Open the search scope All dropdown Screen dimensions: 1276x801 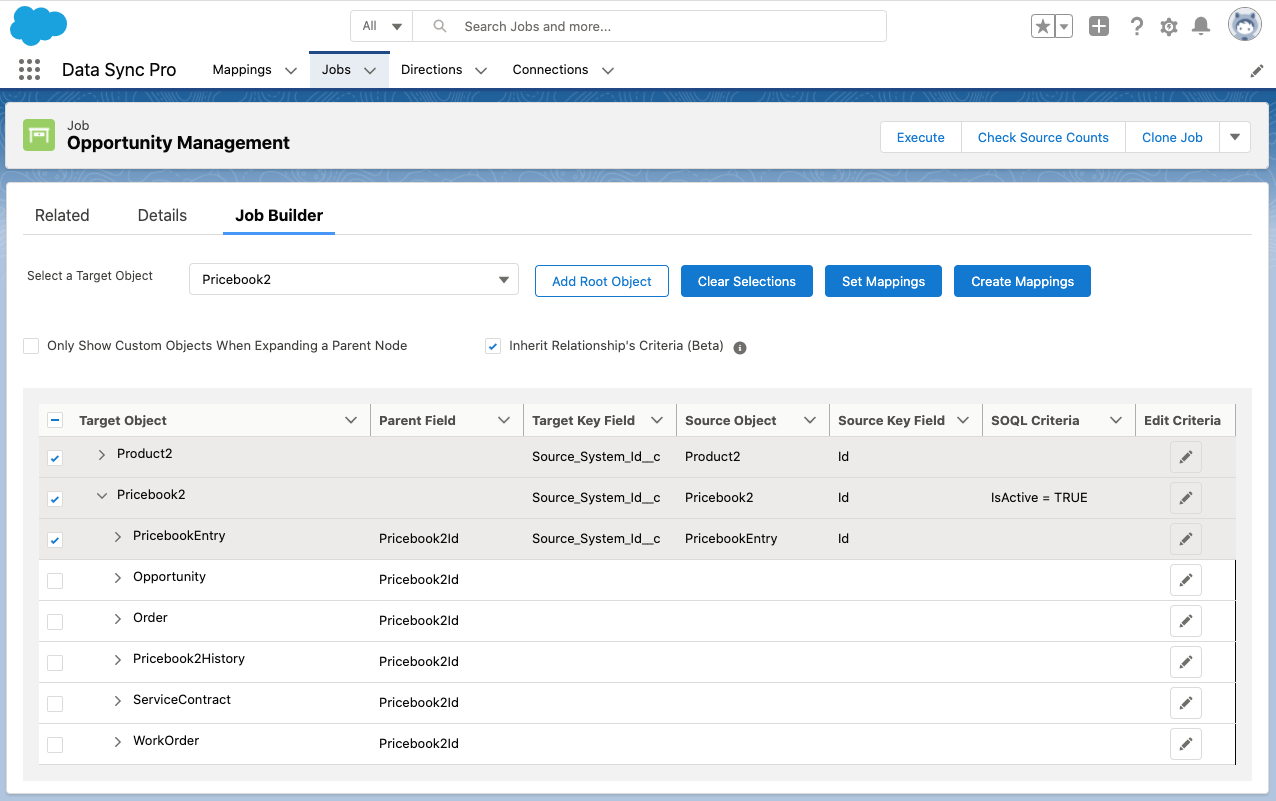(x=382, y=27)
